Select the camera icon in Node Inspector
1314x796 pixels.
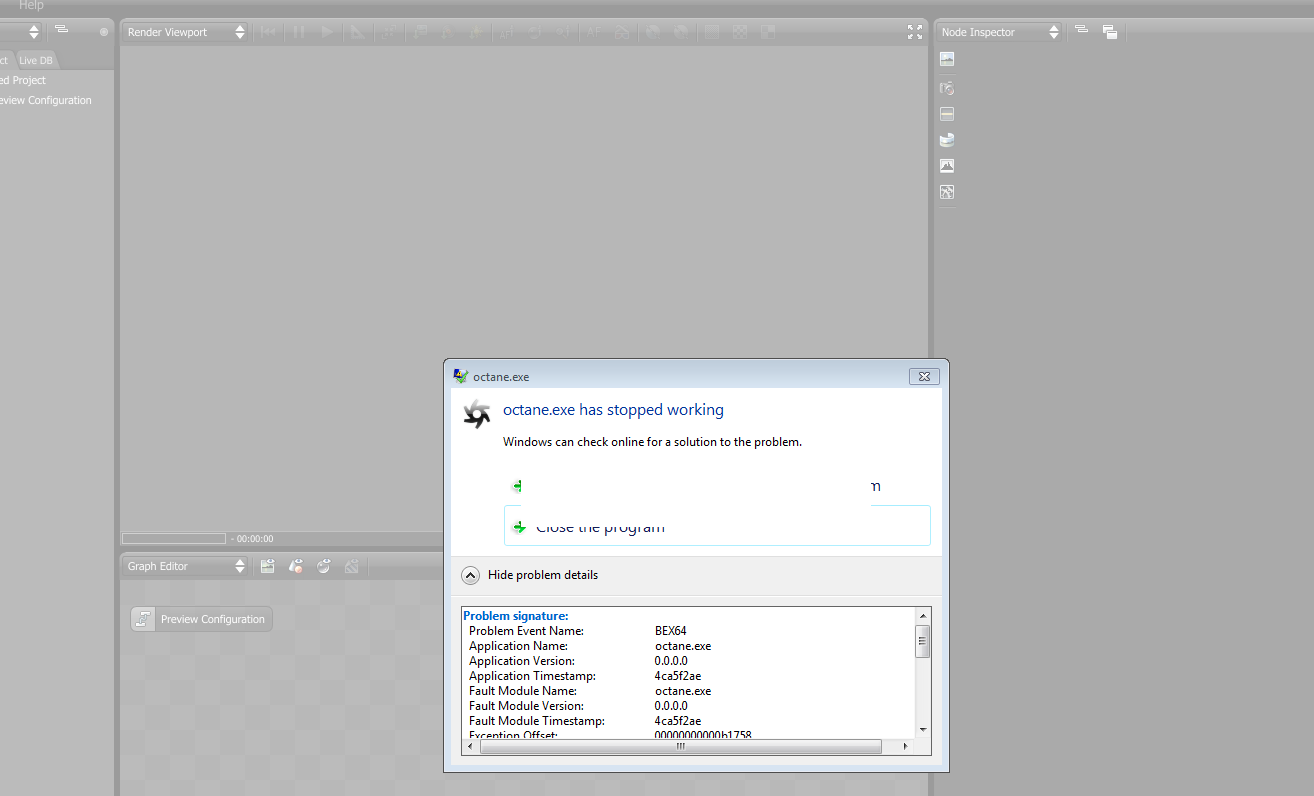947,88
